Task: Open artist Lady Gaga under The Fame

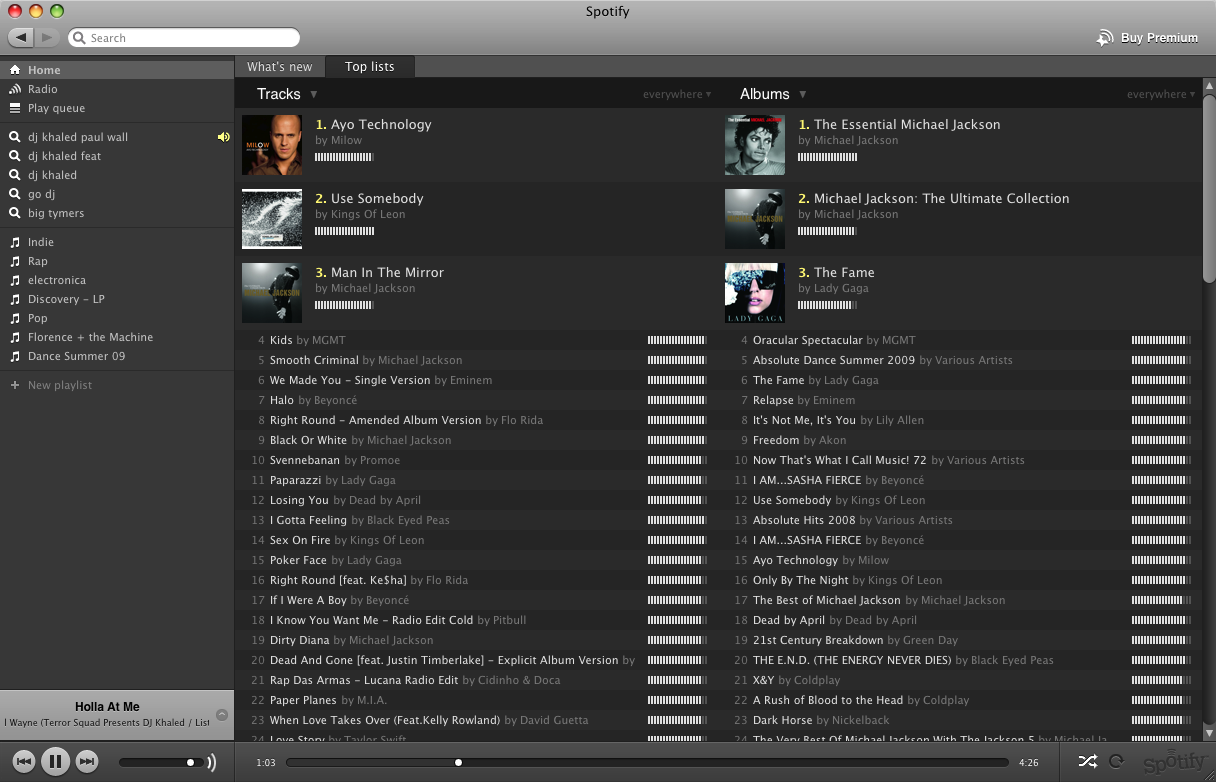Action: pyautogui.click(x=841, y=288)
